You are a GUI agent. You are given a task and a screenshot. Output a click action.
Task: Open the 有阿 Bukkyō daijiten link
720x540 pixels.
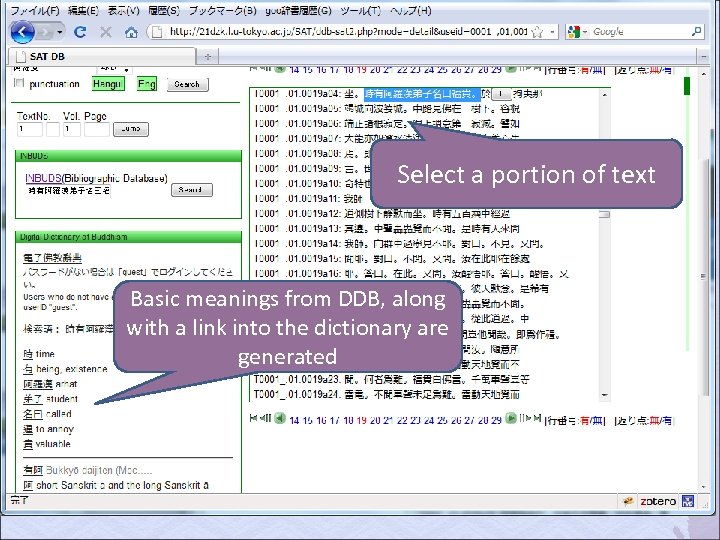pyautogui.click(x=33, y=470)
